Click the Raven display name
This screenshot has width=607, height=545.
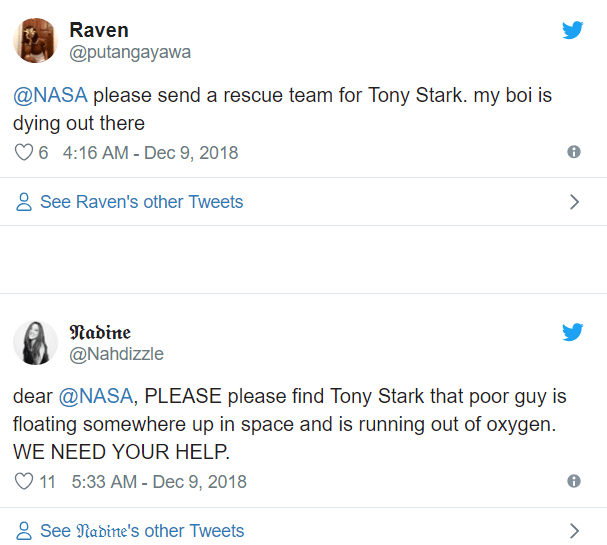click(x=99, y=30)
